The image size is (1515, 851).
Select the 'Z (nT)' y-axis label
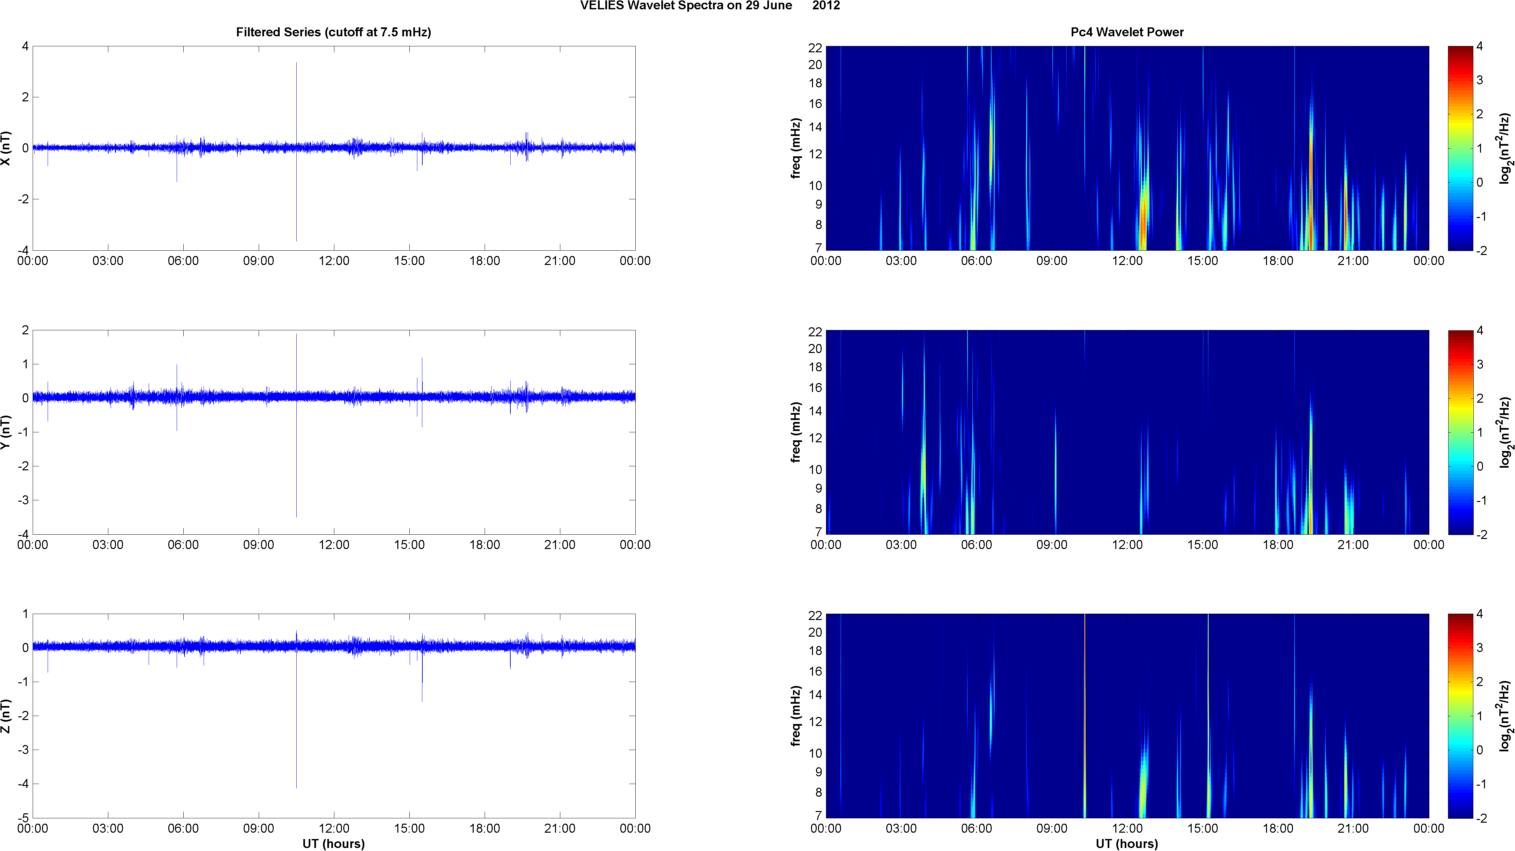pyautogui.click(x=8, y=716)
